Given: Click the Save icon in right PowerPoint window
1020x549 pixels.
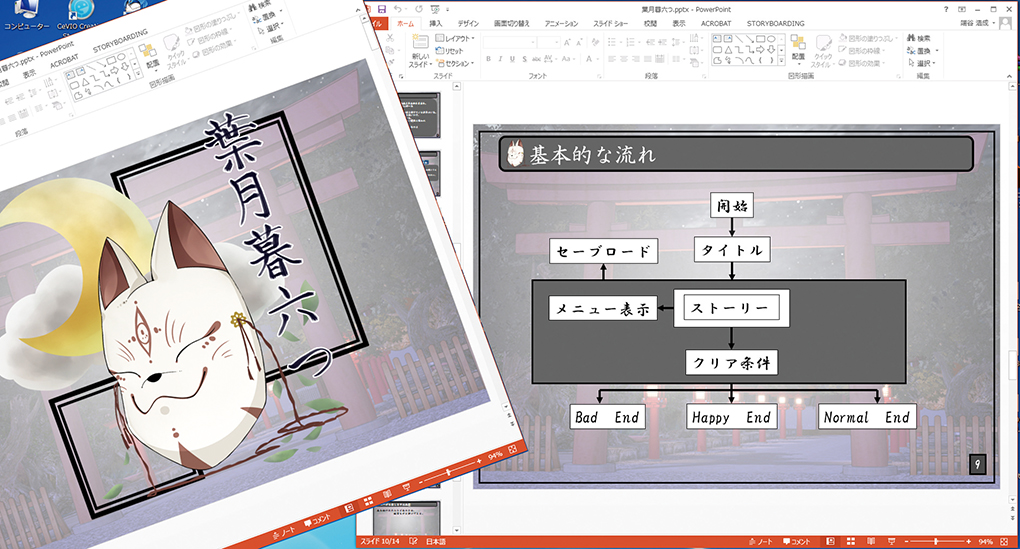Looking at the screenshot, I should click(x=382, y=9).
